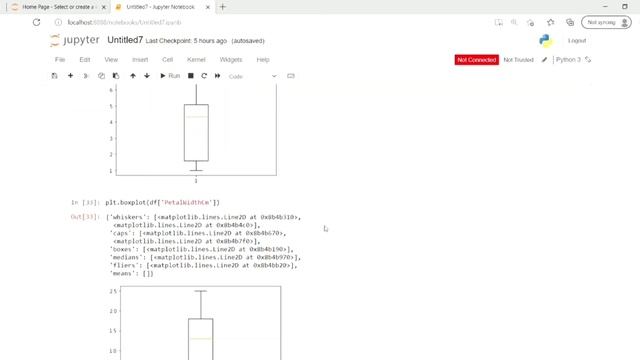Save notebook with the floppy disk icon
The width and height of the screenshot is (640, 360).
[x=54, y=76]
